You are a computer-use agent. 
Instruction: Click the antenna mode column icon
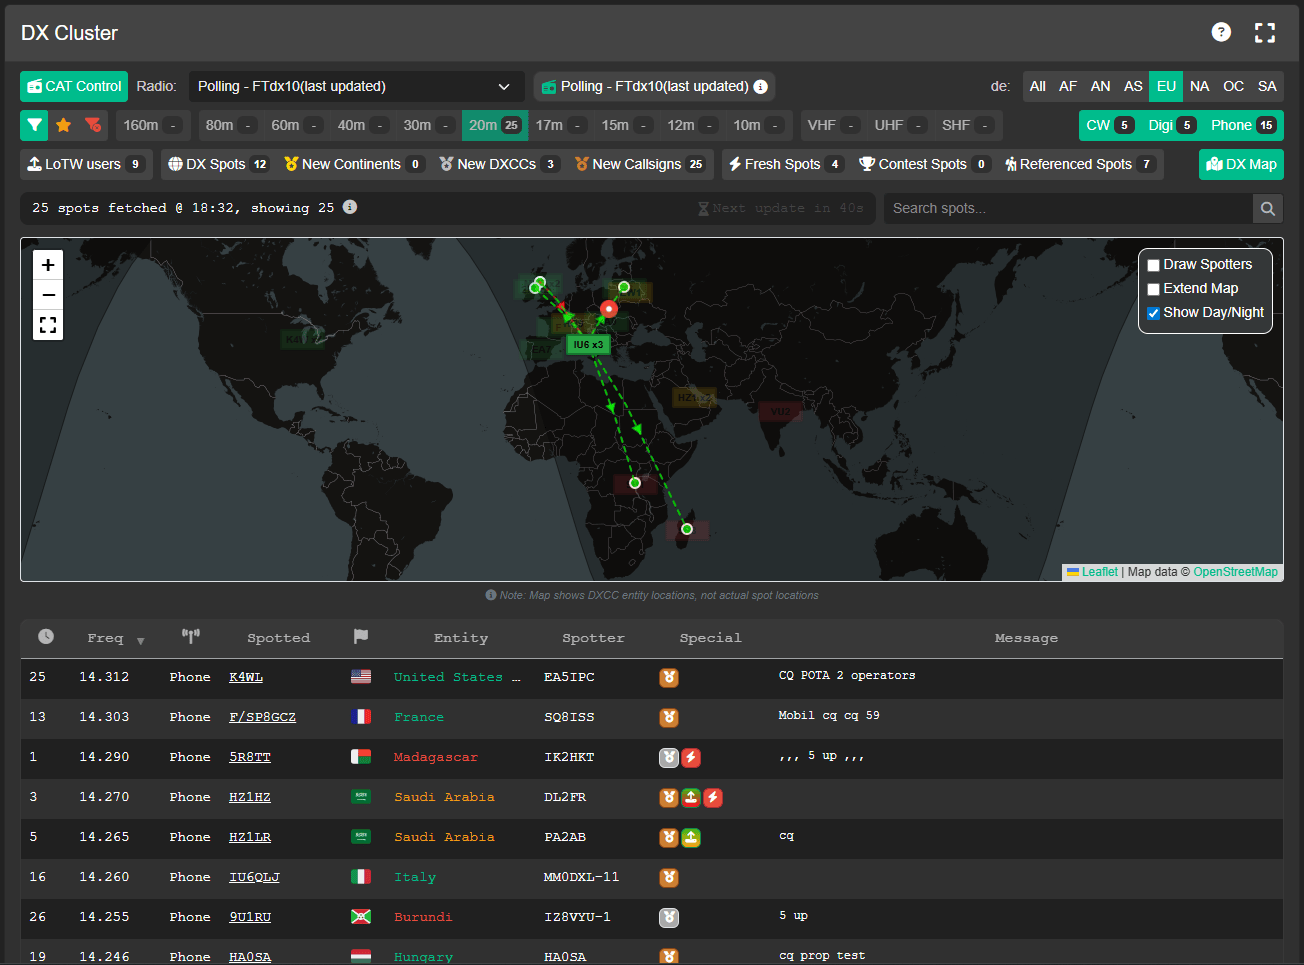coord(191,636)
